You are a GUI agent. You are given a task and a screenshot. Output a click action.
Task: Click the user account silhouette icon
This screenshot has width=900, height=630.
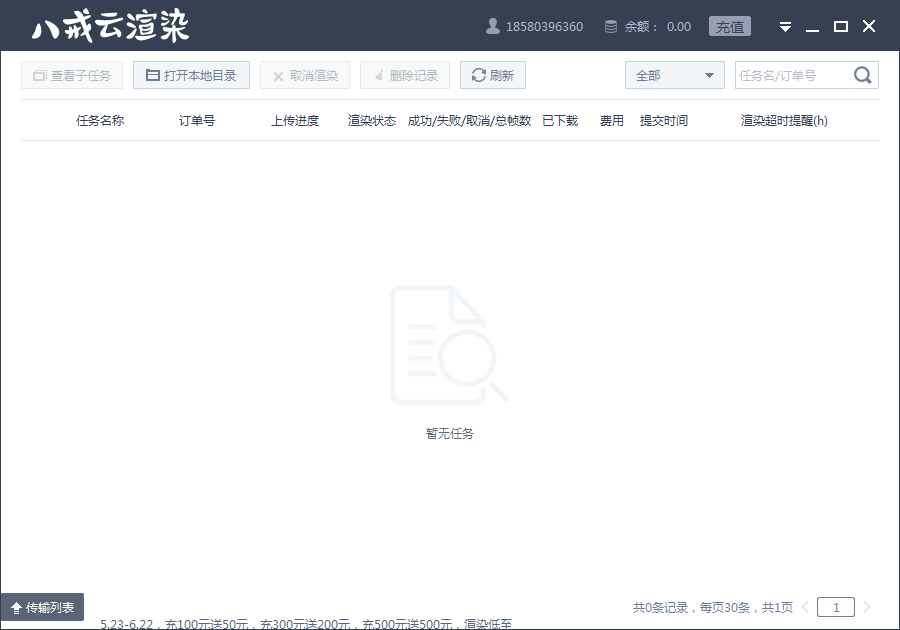click(x=491, y=26)
